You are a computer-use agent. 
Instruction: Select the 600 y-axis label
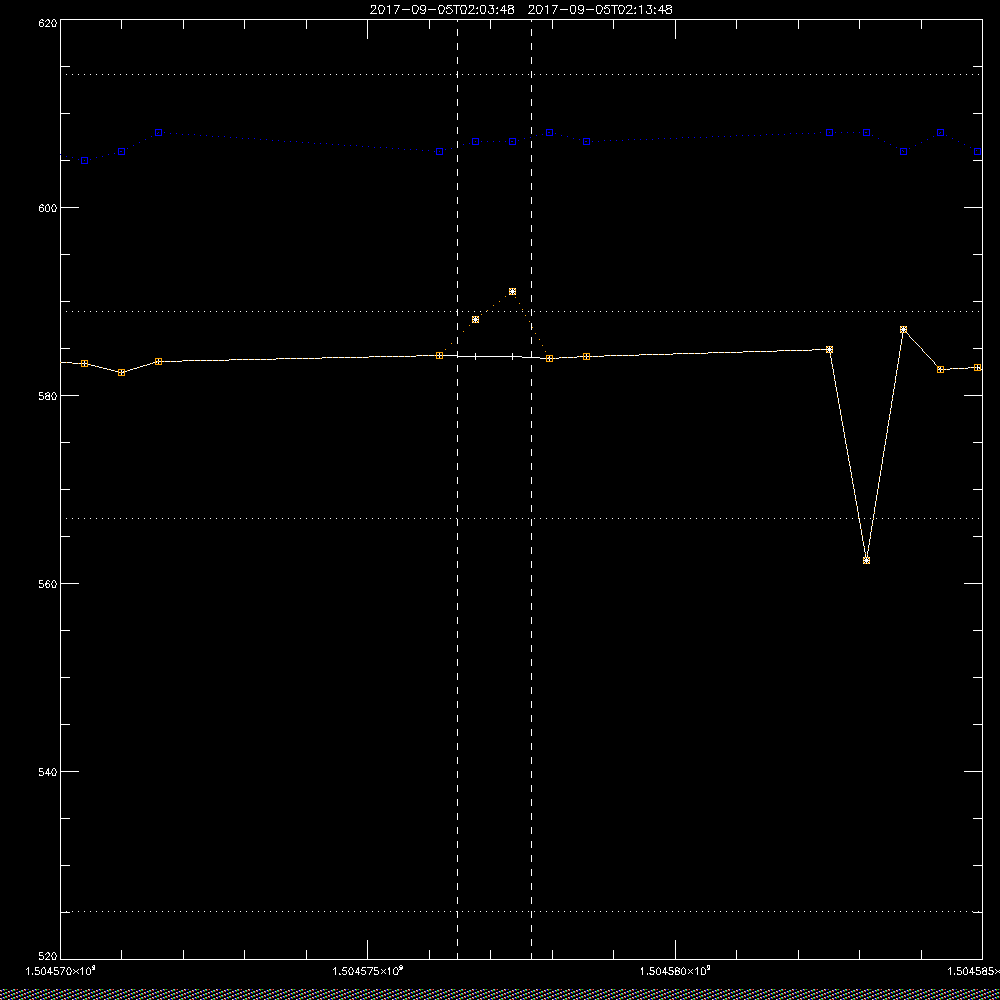coord(48,208)
